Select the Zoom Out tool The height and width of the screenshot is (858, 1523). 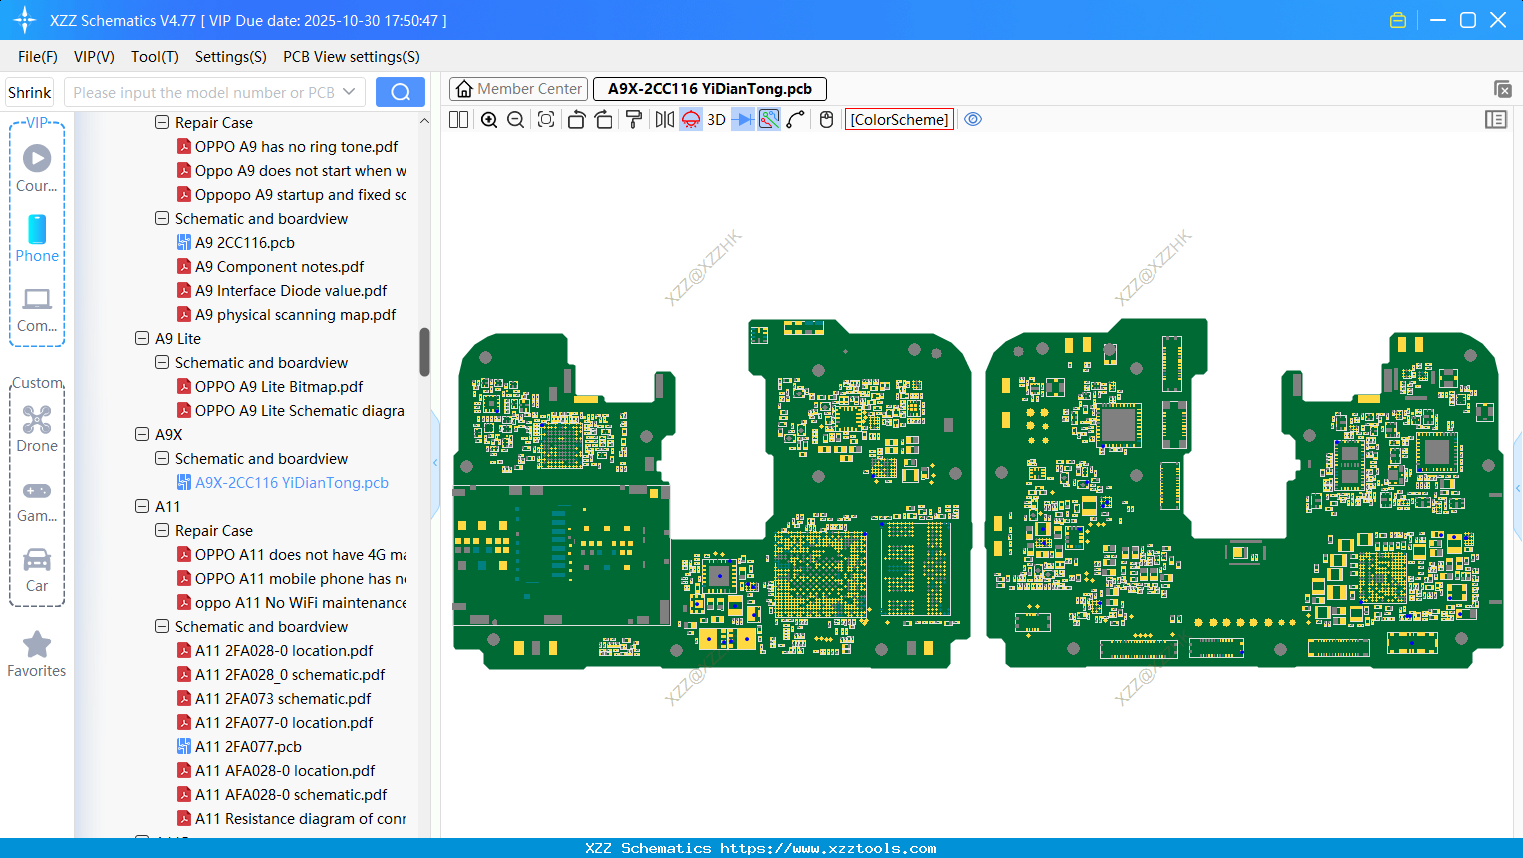pyautogui.click(x=514, y=119)
